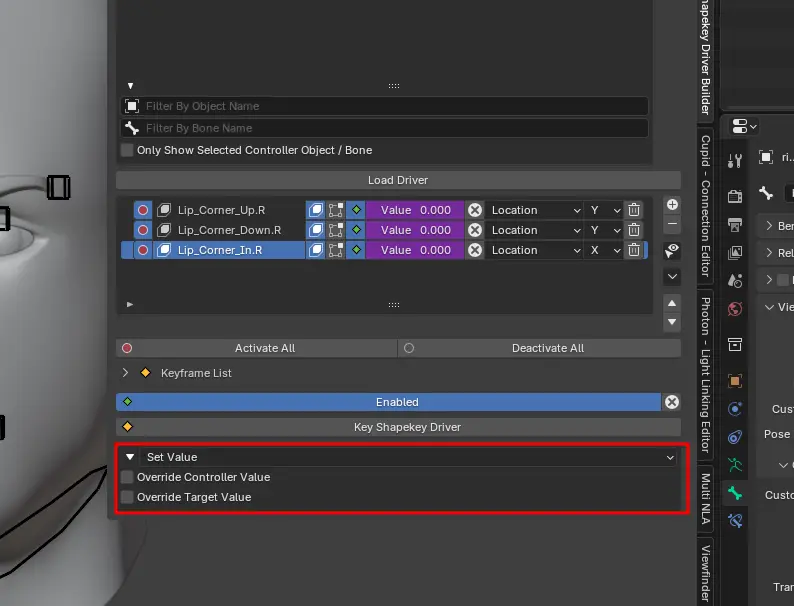Click the Lip_Corner_Down.R purple Value field
The height and width of the screenshot is (606, 794).
point(414,230)
